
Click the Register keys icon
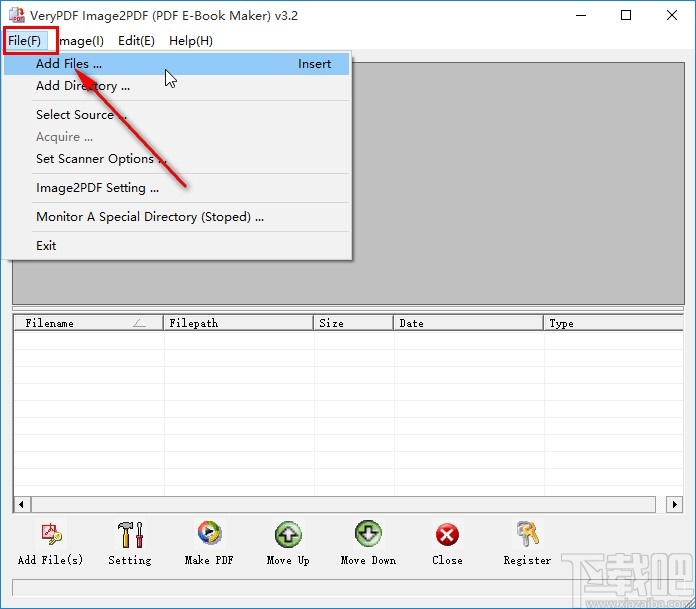click(x=527, y=534)
